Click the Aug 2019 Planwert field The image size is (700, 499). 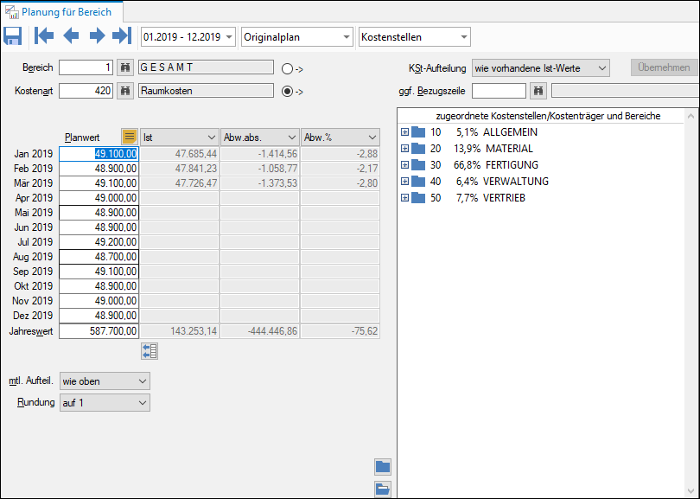click(x=99, y=257)
